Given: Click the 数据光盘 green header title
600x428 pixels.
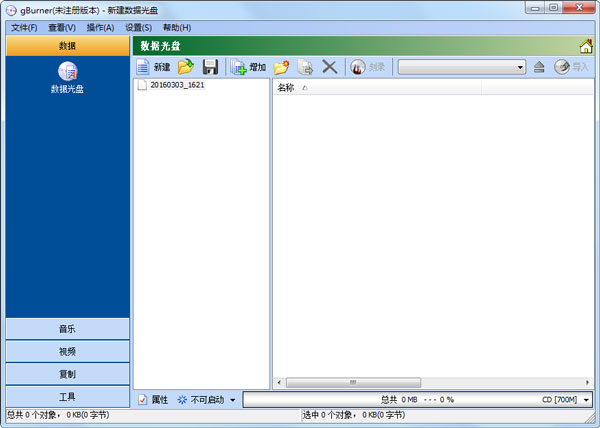Looking at the screenshot, I should tap(160, 46).
